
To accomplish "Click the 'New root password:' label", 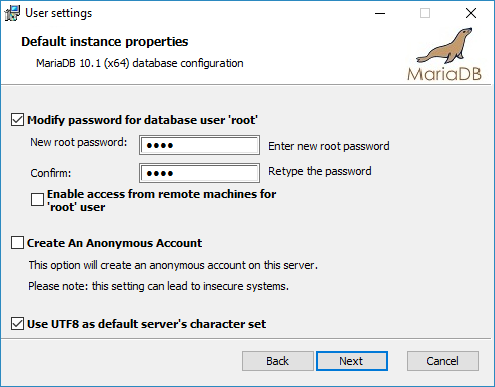I will coord(79,142).
